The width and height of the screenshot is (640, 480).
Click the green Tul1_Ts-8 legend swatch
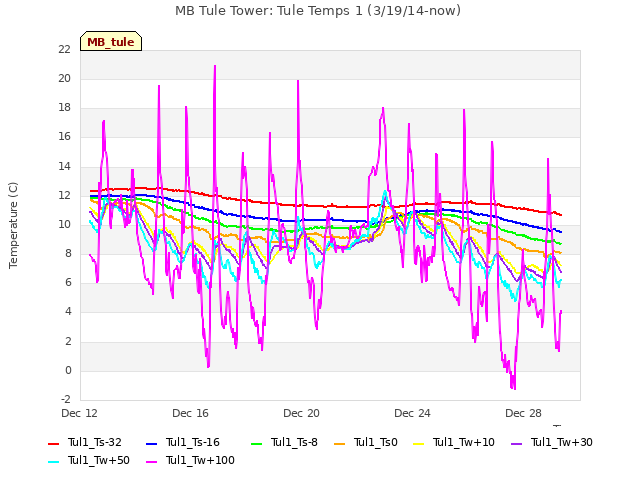[x=256, y=444]
